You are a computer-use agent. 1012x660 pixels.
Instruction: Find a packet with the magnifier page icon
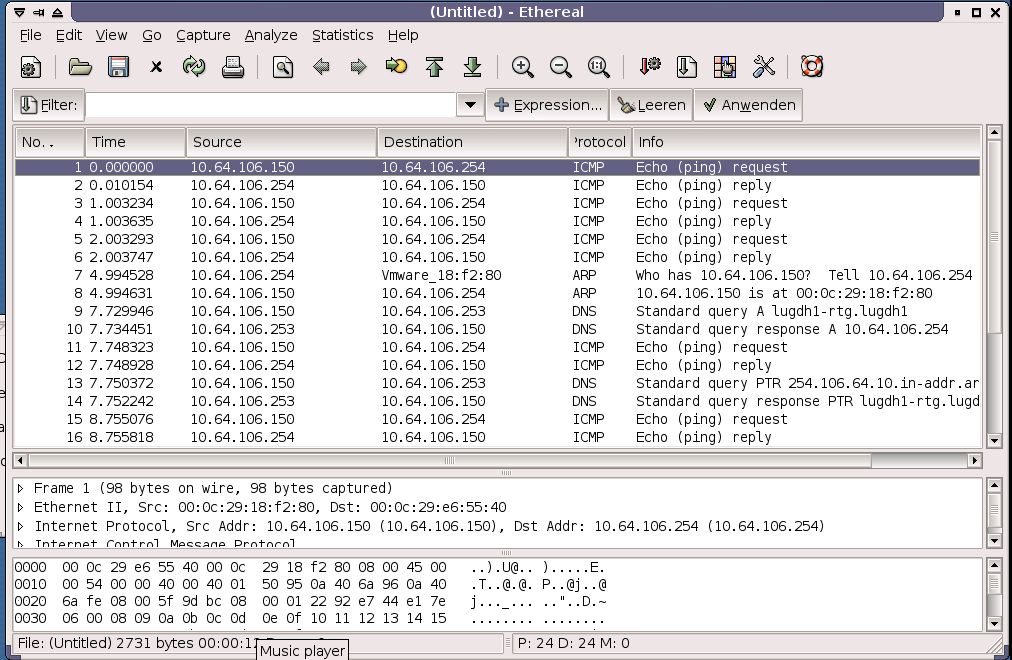tap(283, 66)
